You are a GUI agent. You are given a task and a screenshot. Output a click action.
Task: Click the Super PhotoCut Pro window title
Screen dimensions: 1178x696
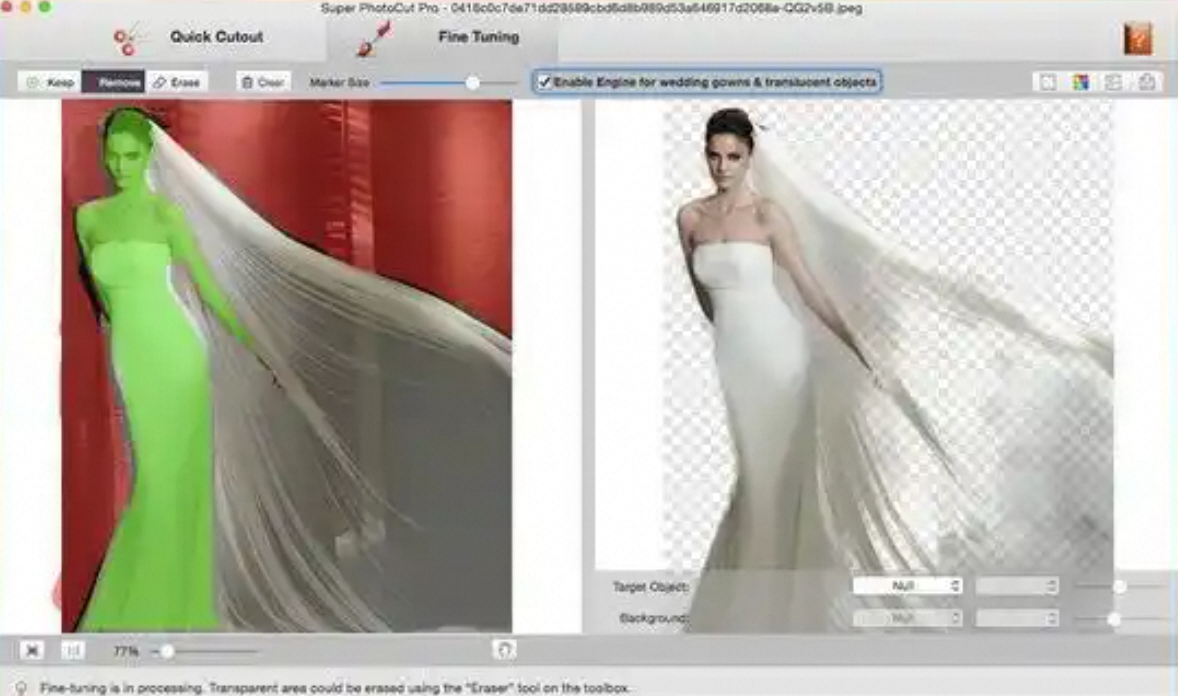click(591, 8)
